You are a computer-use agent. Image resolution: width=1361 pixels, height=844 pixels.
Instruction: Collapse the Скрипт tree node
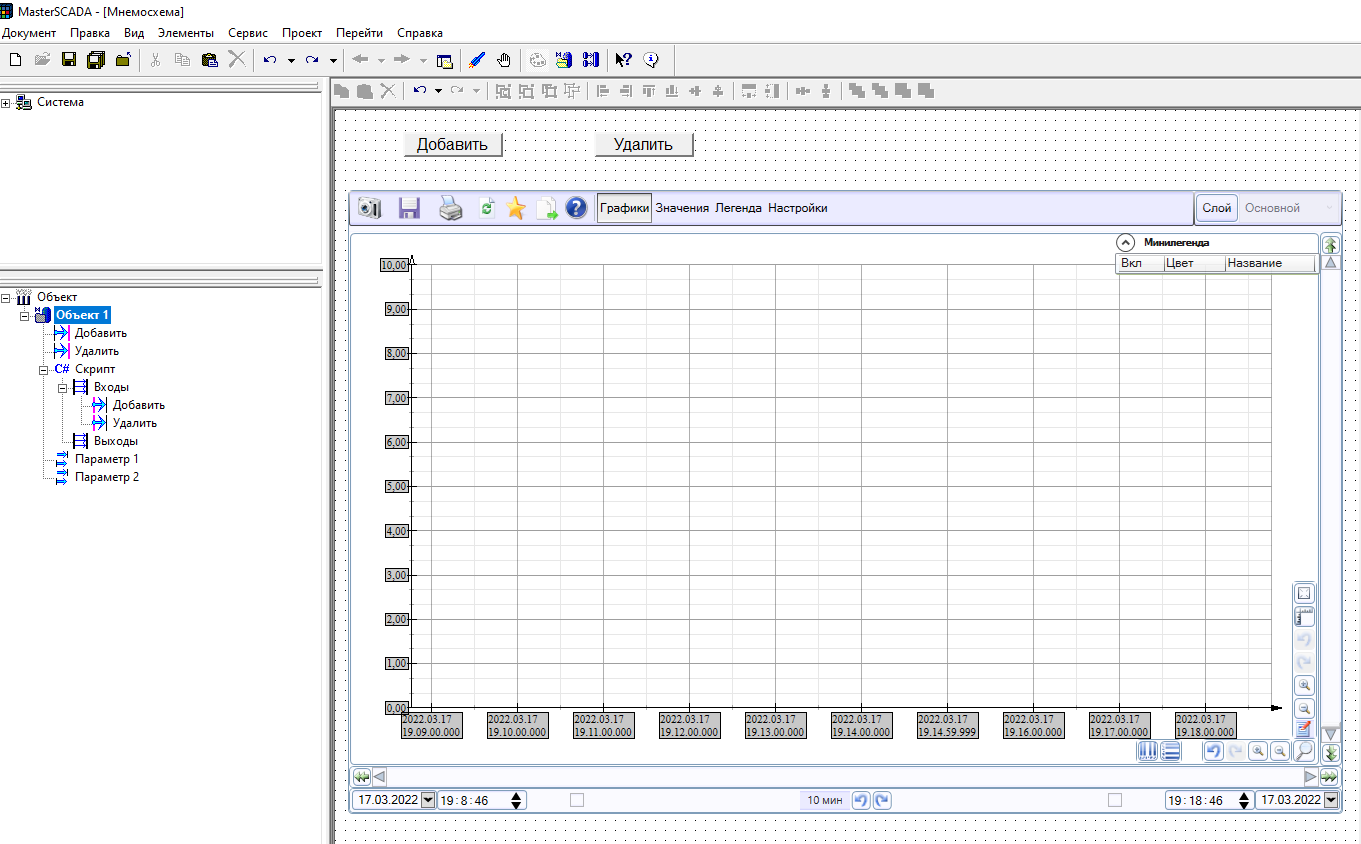point(44,369)
